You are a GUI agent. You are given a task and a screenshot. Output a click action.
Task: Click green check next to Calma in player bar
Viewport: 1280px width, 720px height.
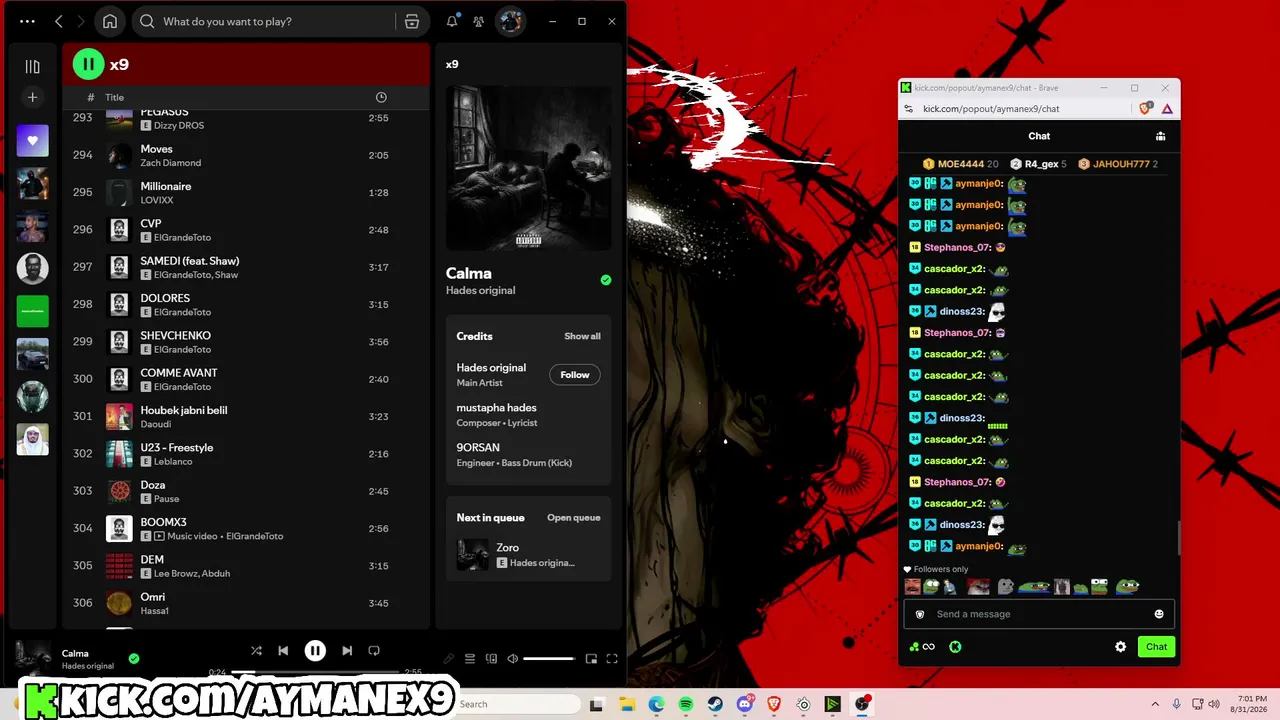(x=134, y=659)
